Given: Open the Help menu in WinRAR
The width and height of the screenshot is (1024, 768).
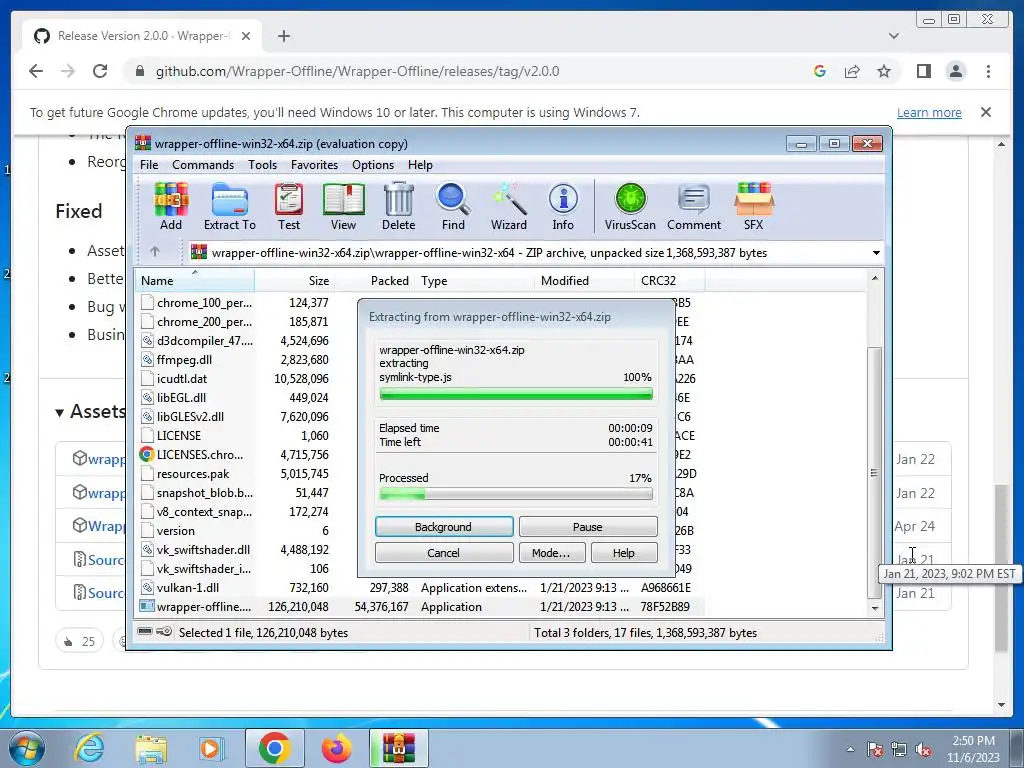Looking at the screenshot, I should tap(420, 165).
